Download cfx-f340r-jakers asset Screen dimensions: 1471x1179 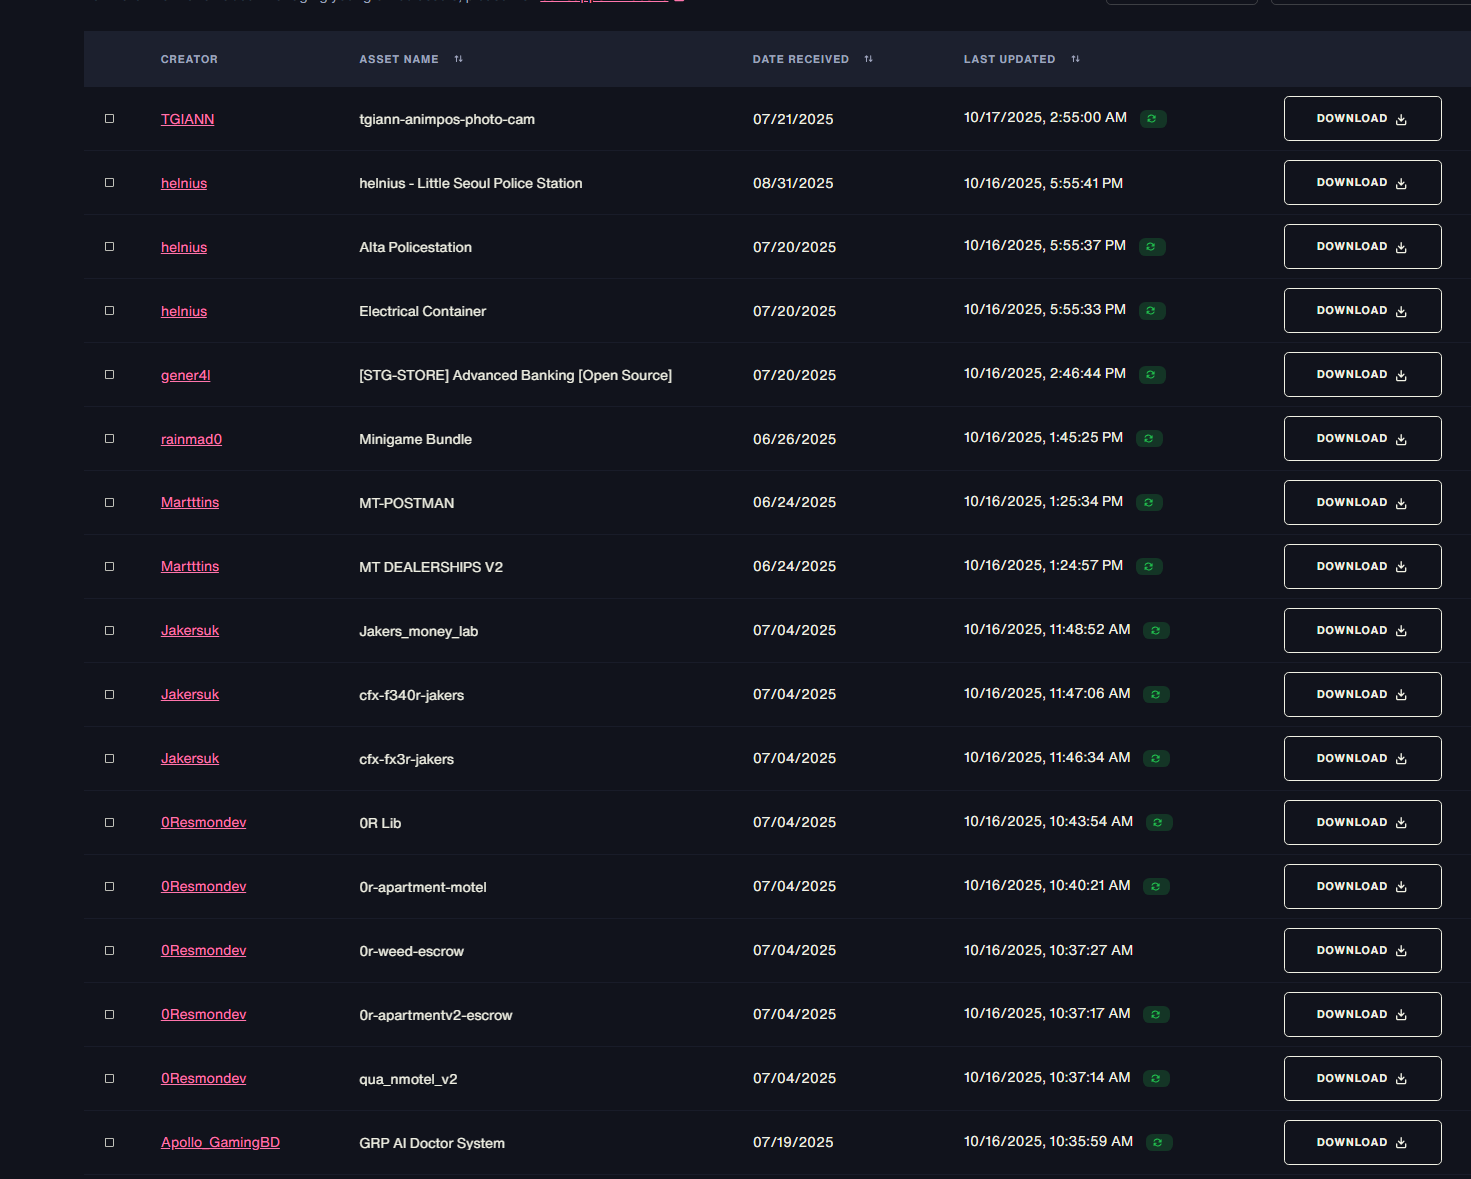tap(1362, 695)
